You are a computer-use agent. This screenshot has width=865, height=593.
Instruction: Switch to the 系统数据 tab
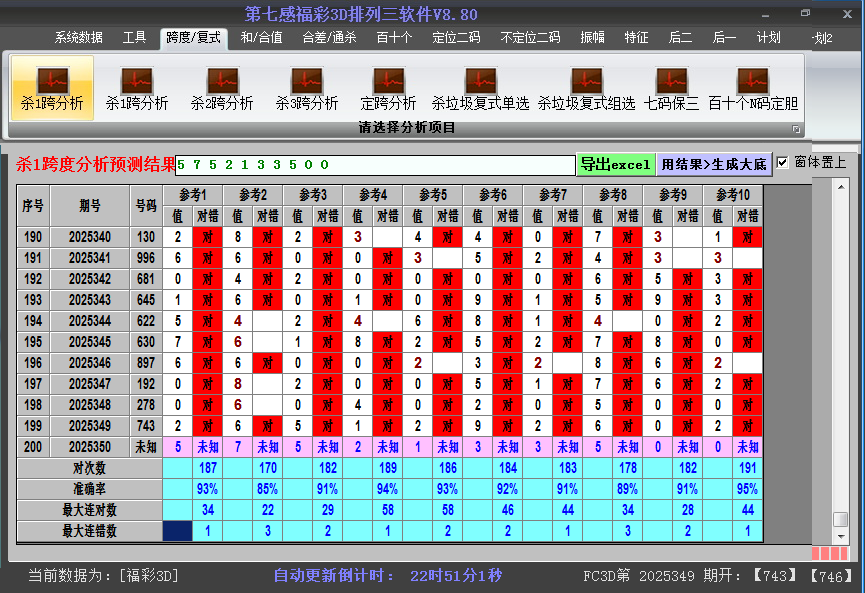tap(78, 38)
